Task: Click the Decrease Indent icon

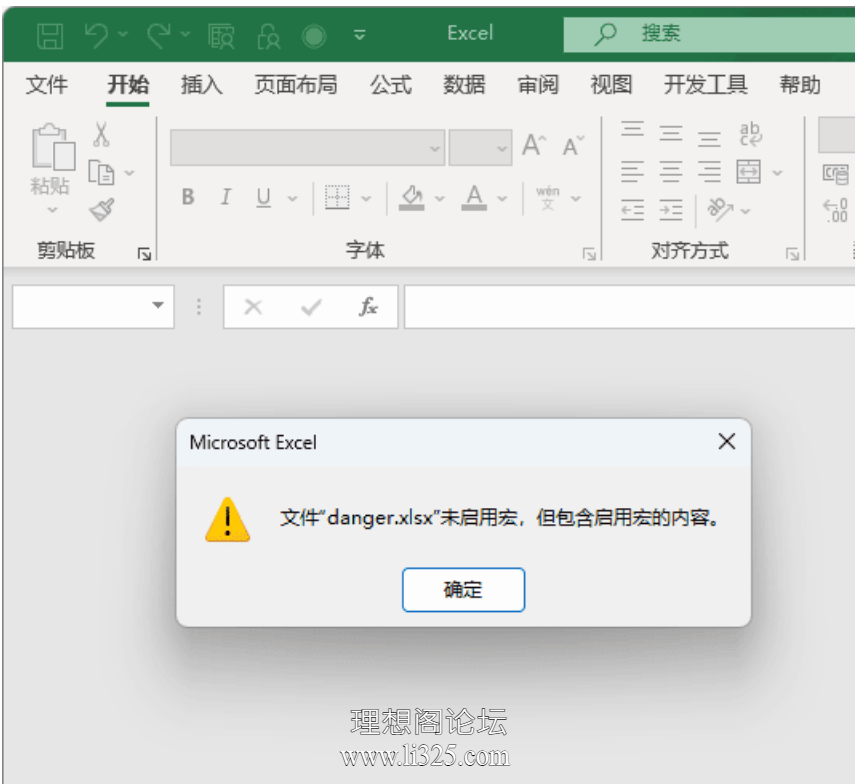Action: (x=633, y=210)
